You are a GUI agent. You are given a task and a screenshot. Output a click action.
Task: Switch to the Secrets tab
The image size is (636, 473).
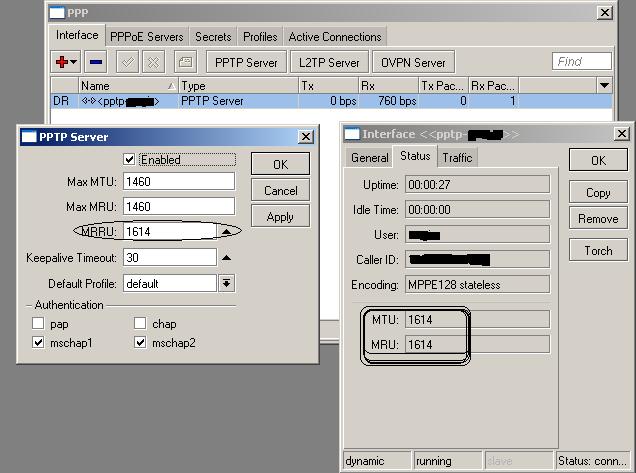[x=213, y=37]
